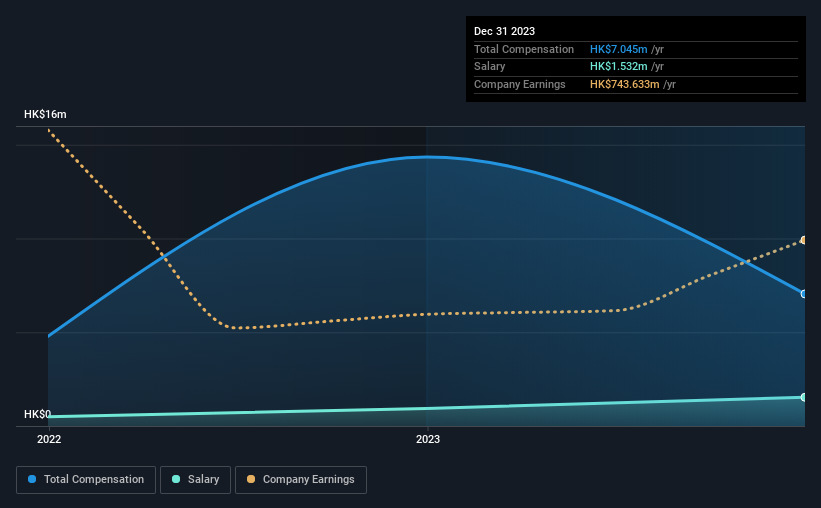Click the HK$0 y-axis label
The height and width of the screenshot is (508, 821).
tap(37, 414)
